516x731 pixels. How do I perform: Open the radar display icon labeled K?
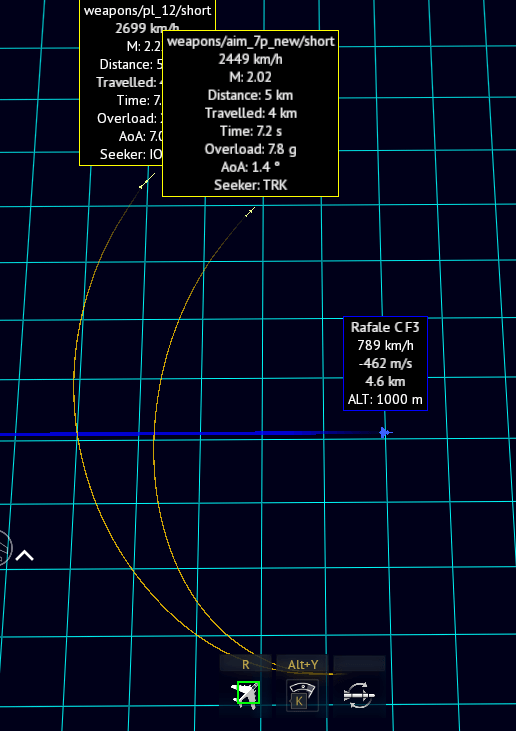tap(302, 696)
